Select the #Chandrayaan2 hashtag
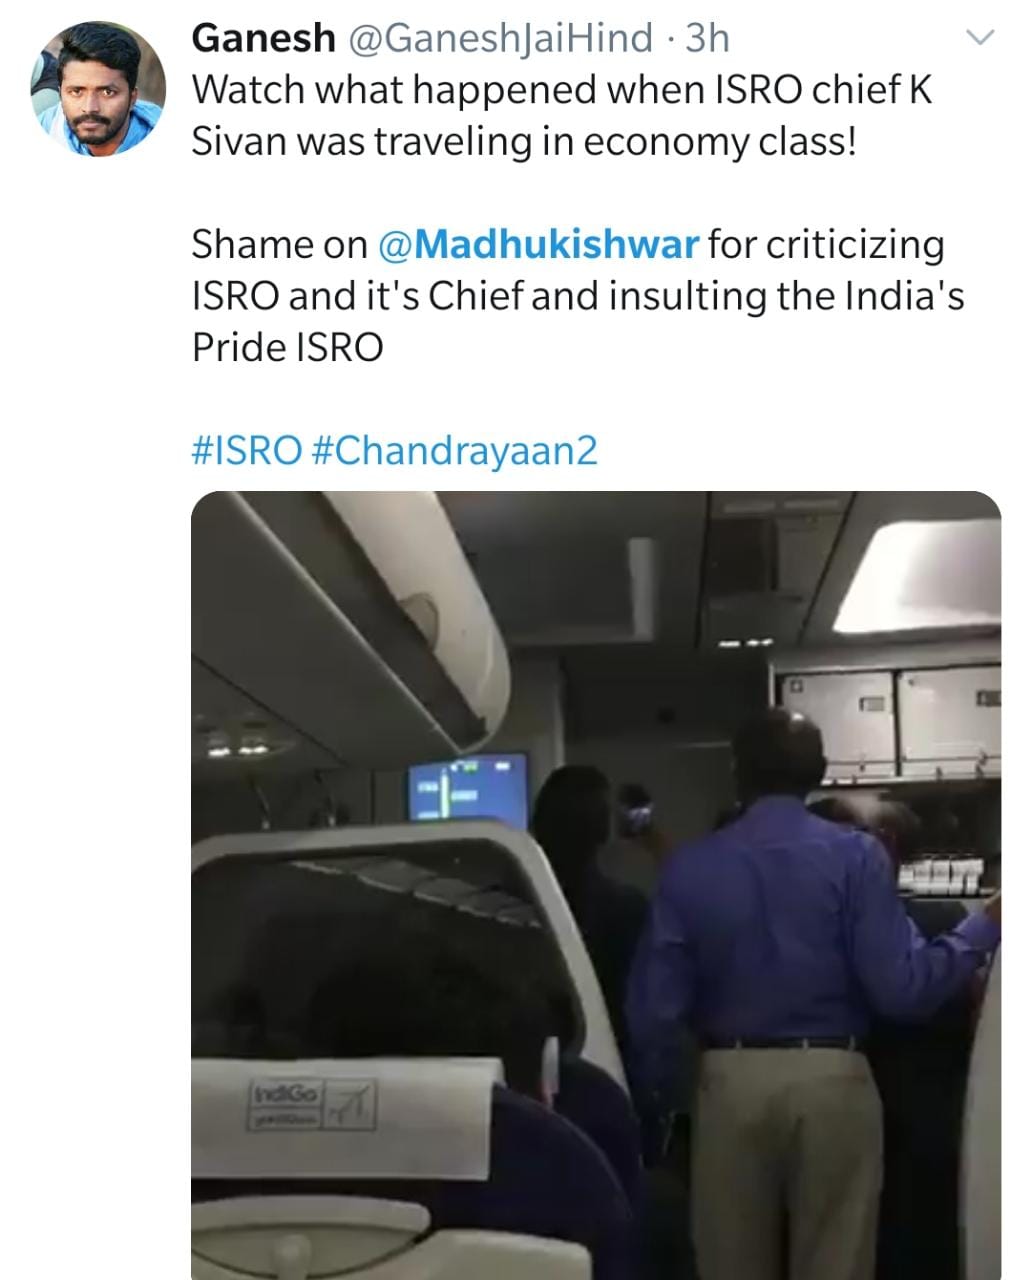Image resolution: width=1031 pixels, height=1280 pixels. 455,450
